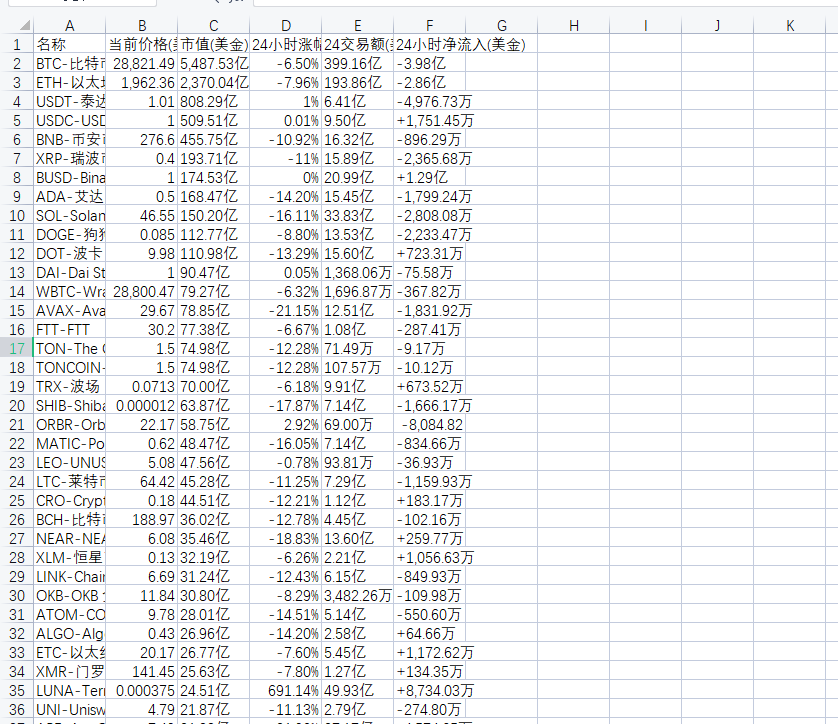Select column H header

click(573, 26)
